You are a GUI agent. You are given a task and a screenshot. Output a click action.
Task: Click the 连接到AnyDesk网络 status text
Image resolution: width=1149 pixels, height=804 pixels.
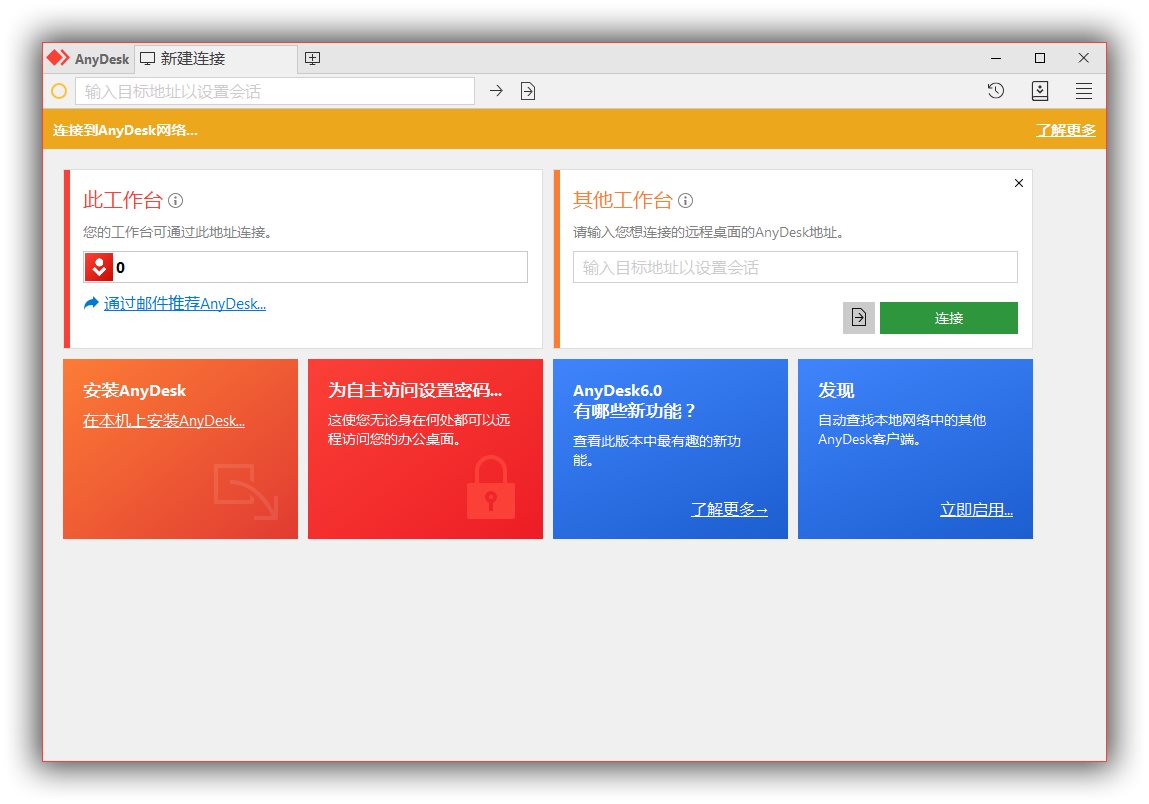125,130
